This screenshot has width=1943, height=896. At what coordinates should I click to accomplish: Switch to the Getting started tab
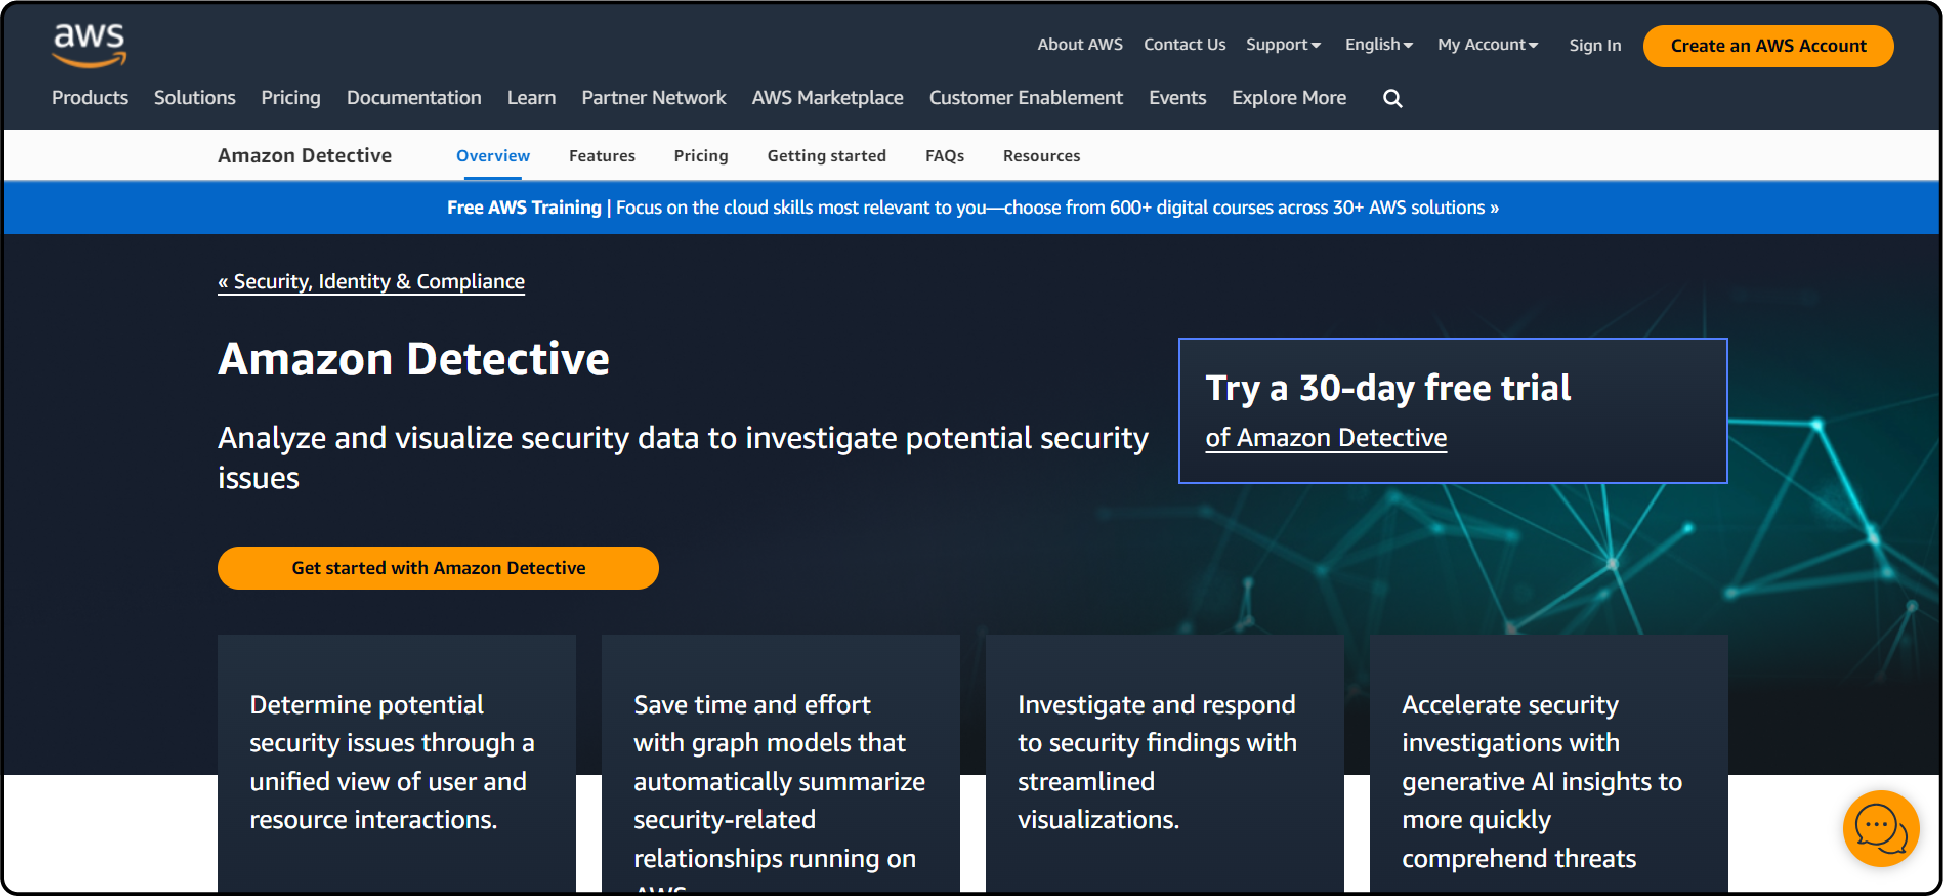click(x=827, y=156)
